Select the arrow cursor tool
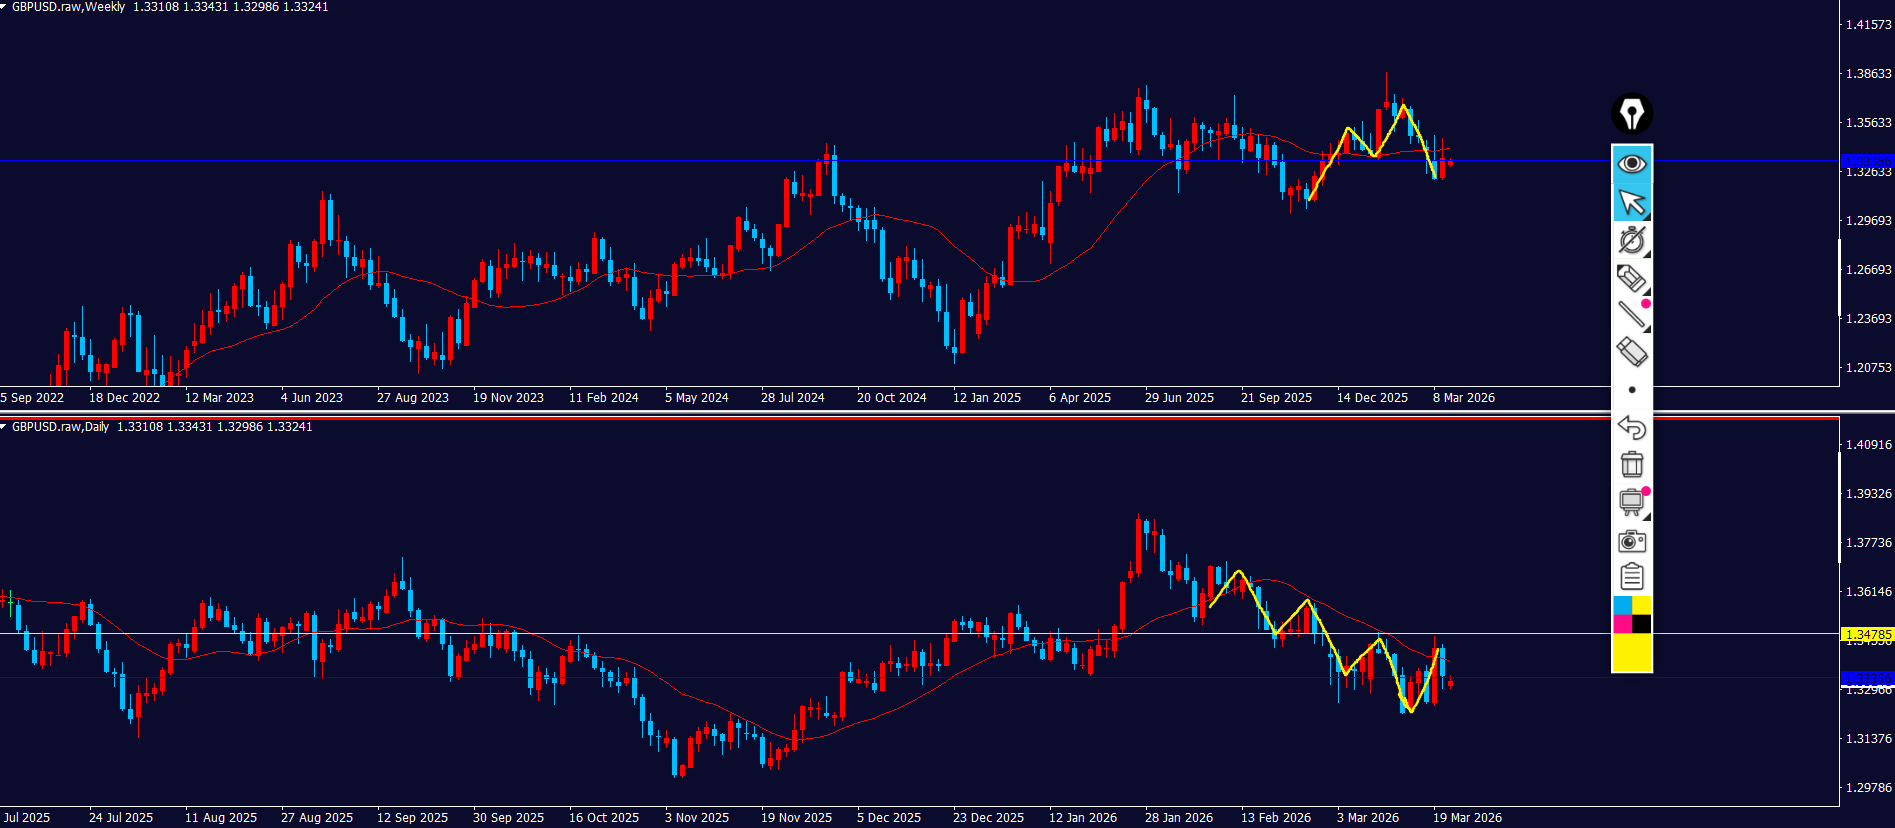Viewport: 1895px width, 828px height. (x=1631, y=202)
